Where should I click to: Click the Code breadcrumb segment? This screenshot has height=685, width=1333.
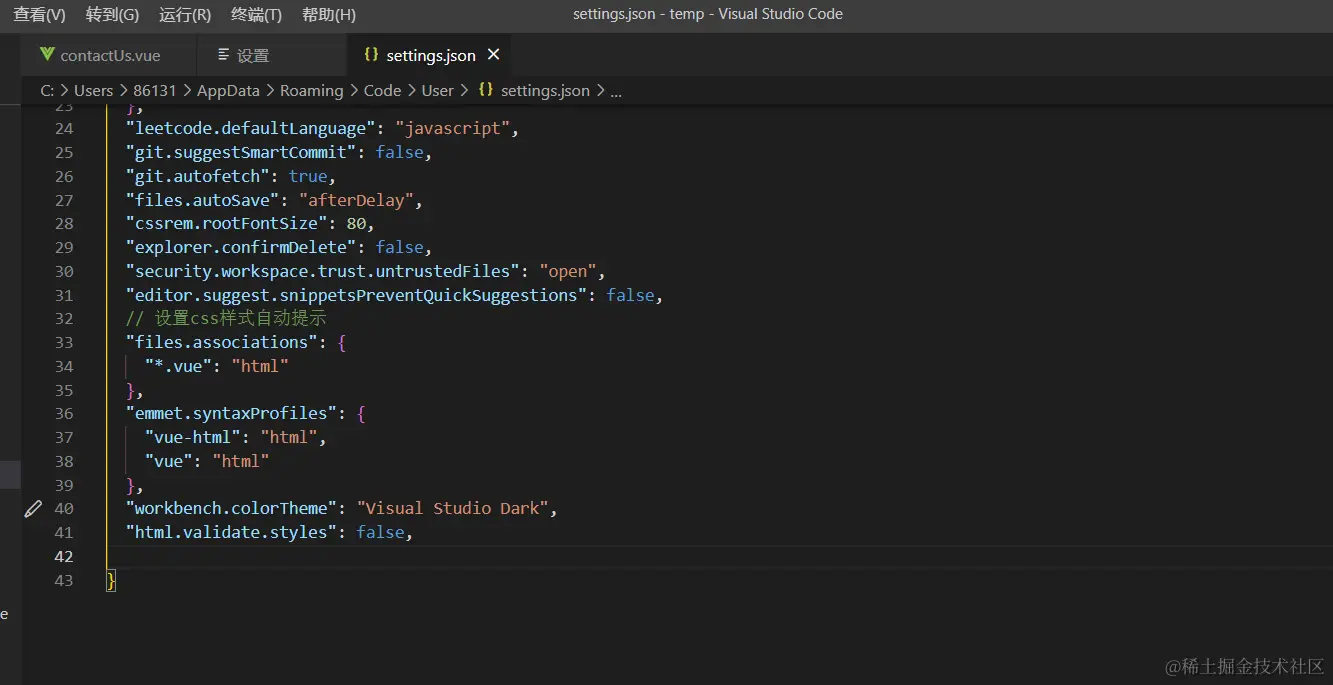pos(382,90)
